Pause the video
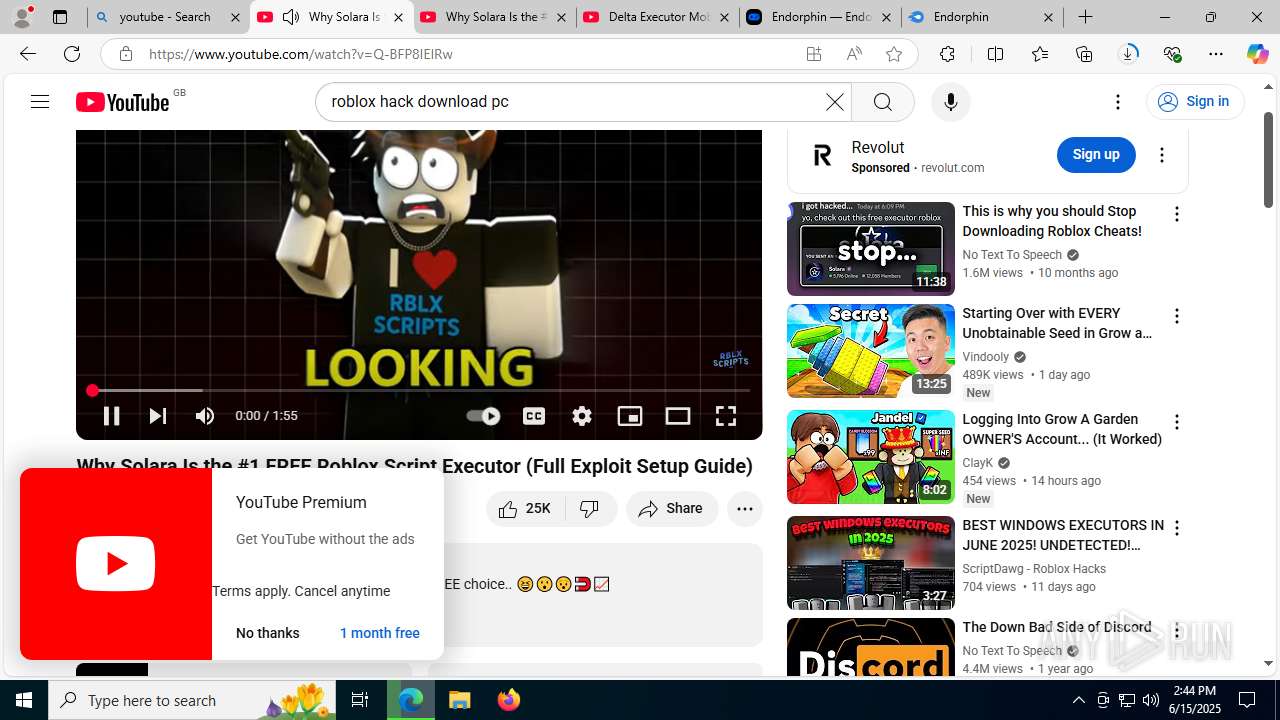Viewport: 1280px width, 720px height. (x=111, y=416)
